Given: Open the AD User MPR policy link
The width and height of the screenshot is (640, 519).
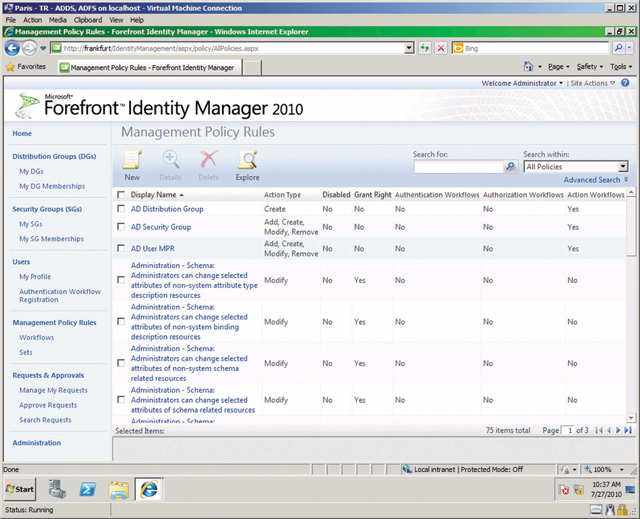Looking at the screenshot, I should (x=153, y=248).
